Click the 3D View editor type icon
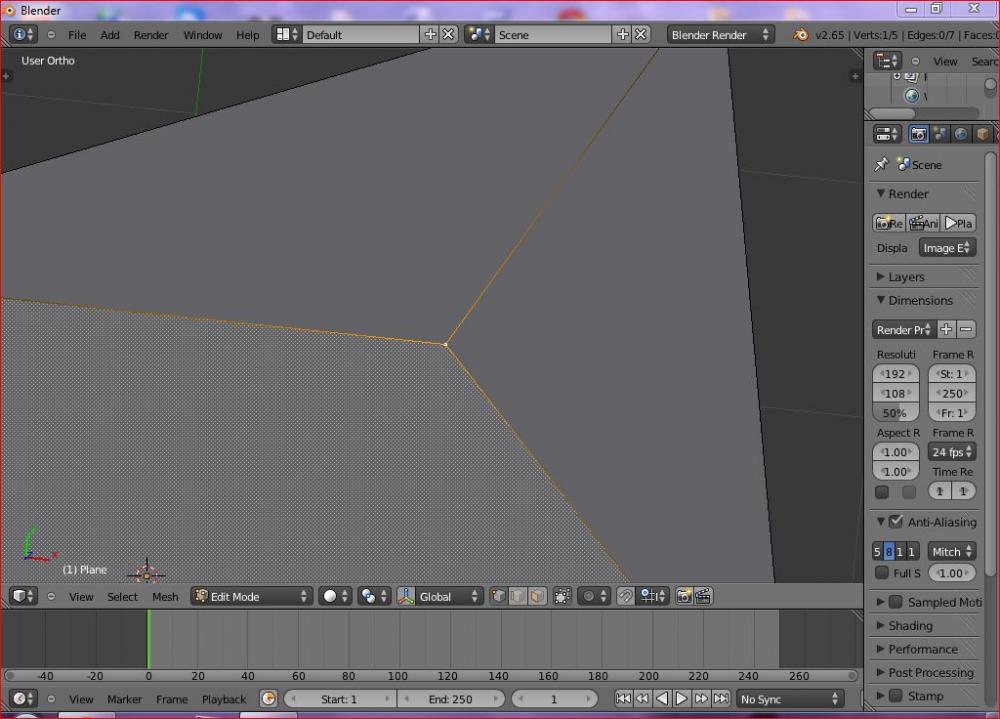 (23, 596)
